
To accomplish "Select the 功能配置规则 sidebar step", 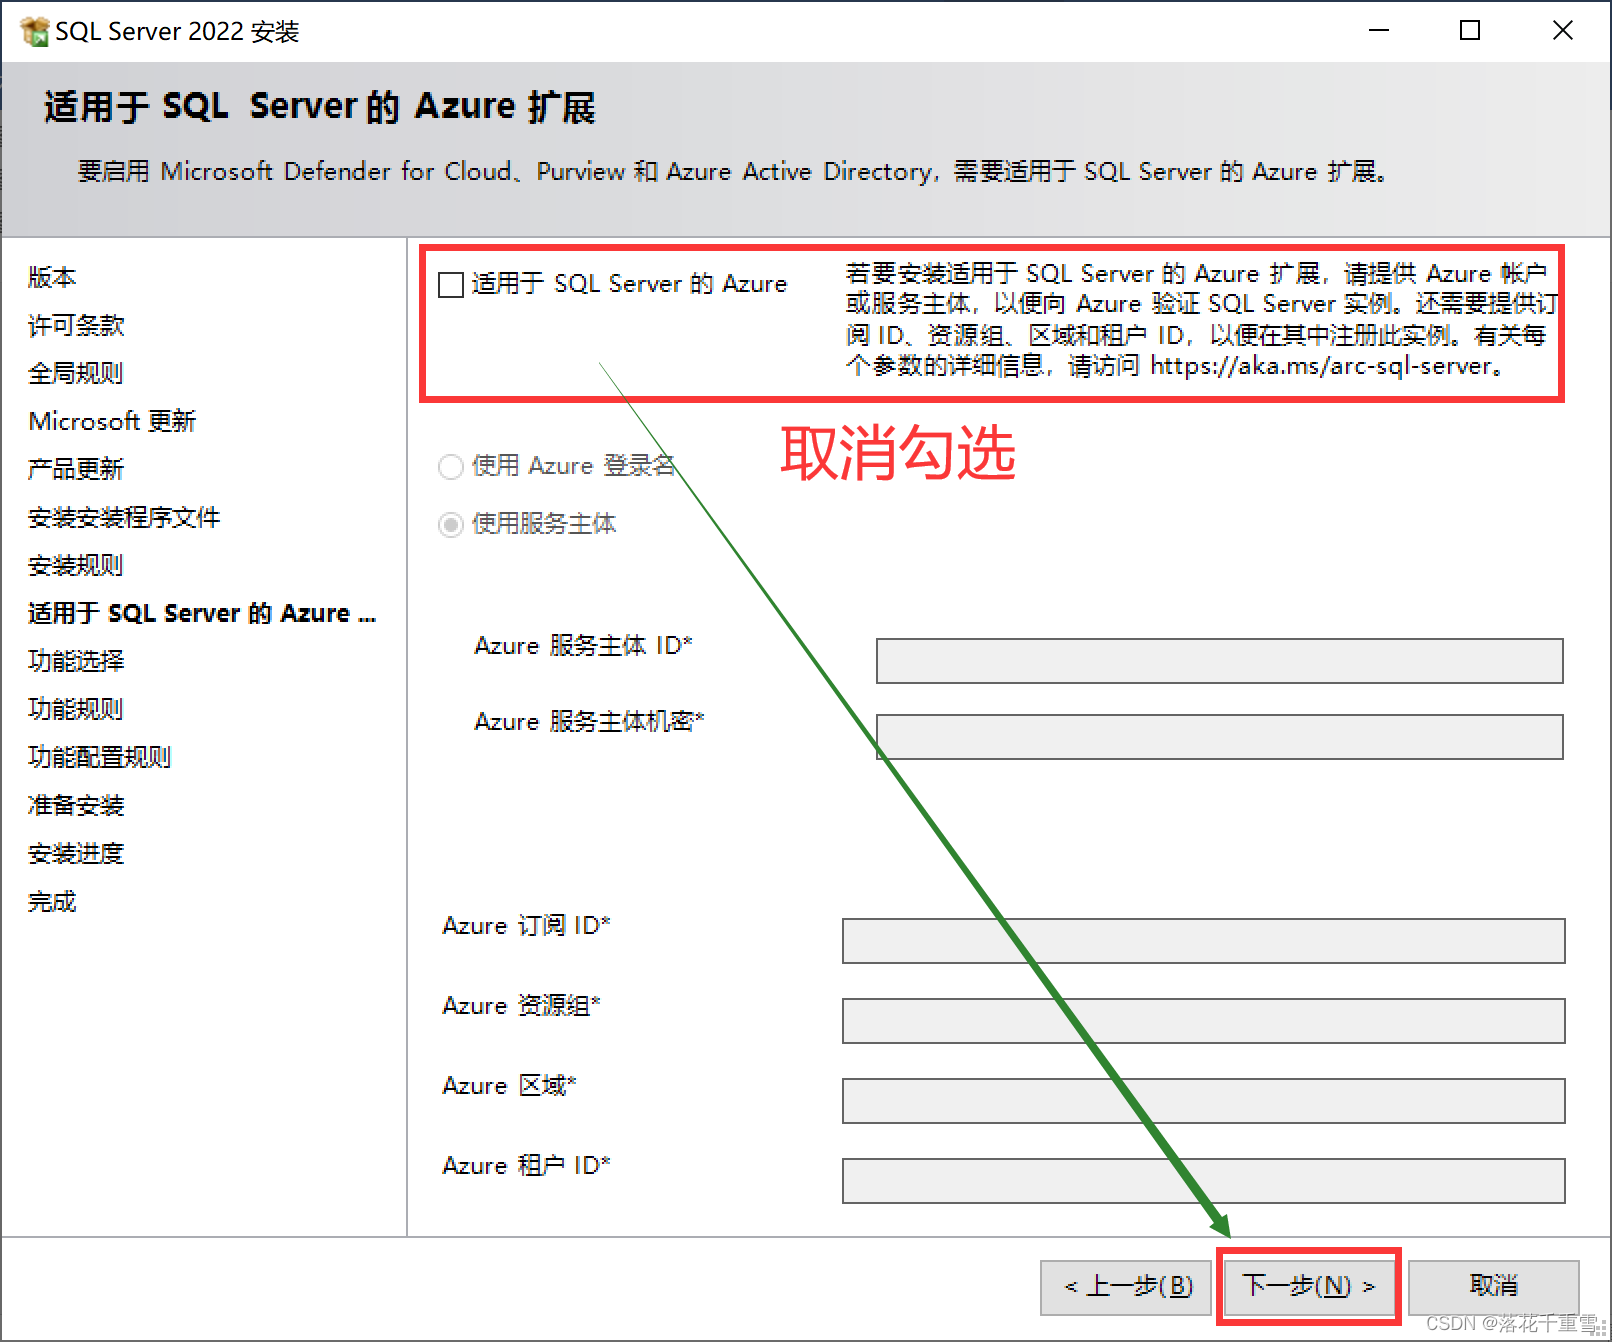I will [100, 757].
